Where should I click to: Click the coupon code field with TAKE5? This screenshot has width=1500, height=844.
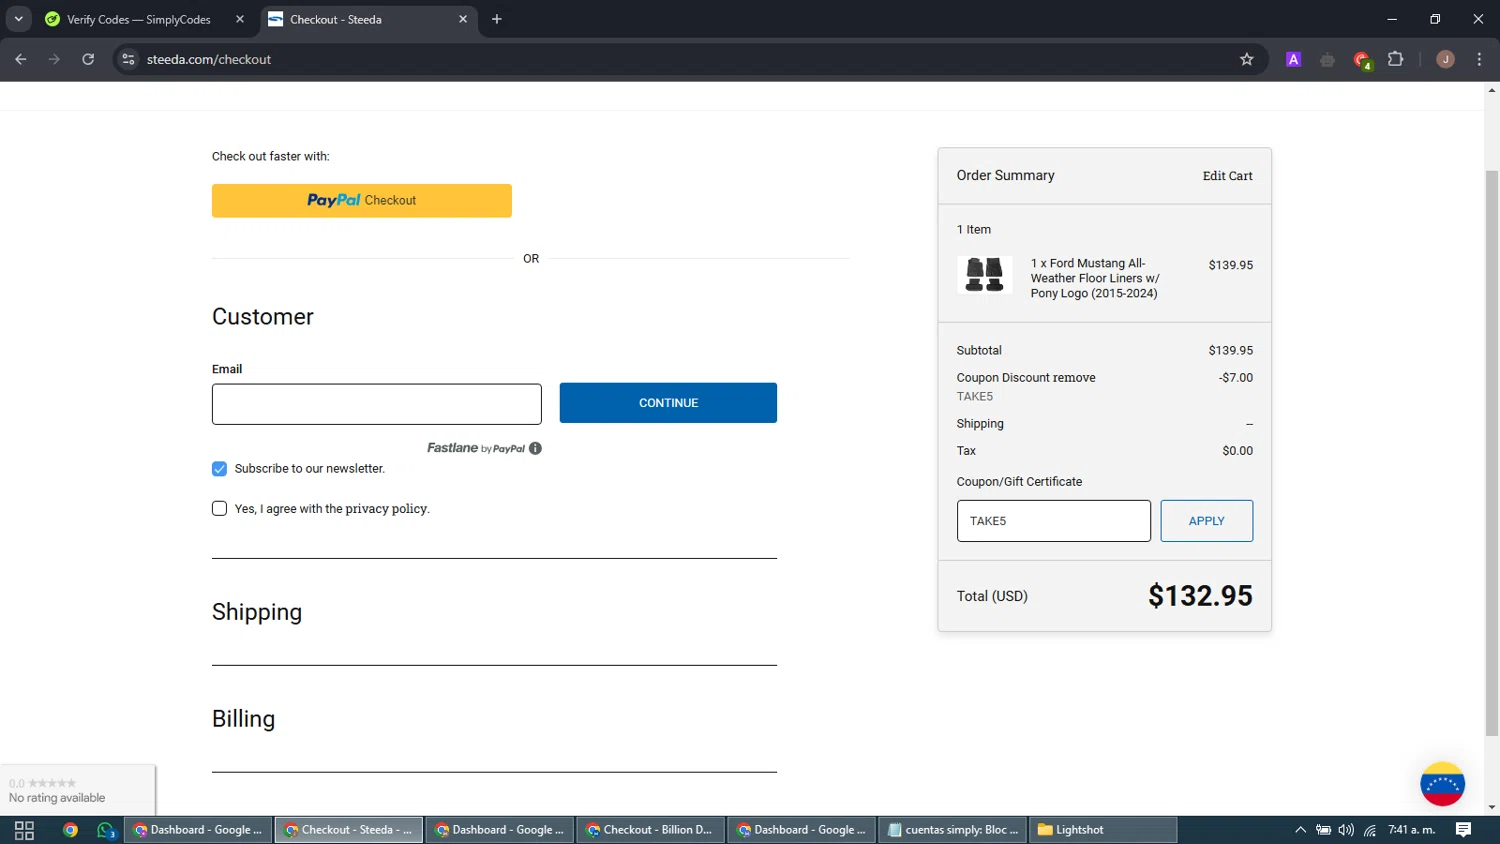1054,521
